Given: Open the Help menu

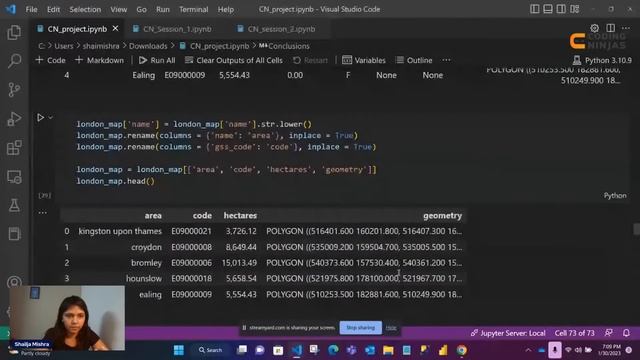Looking at the screenshot, I should pos(225,9).
